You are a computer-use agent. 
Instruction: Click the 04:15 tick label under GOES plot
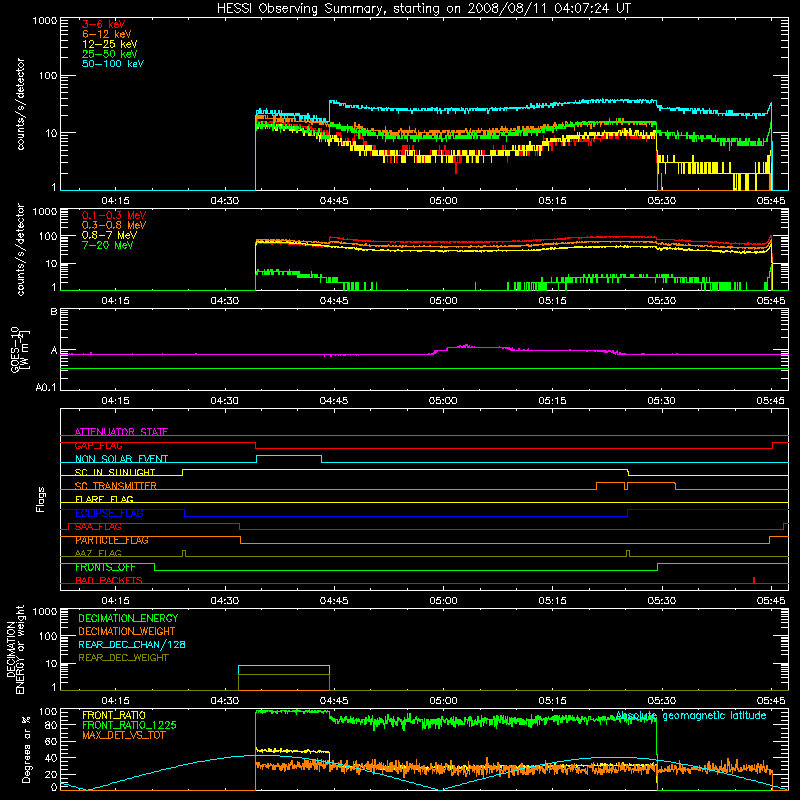pyautogui.click(x=115, y=401)
